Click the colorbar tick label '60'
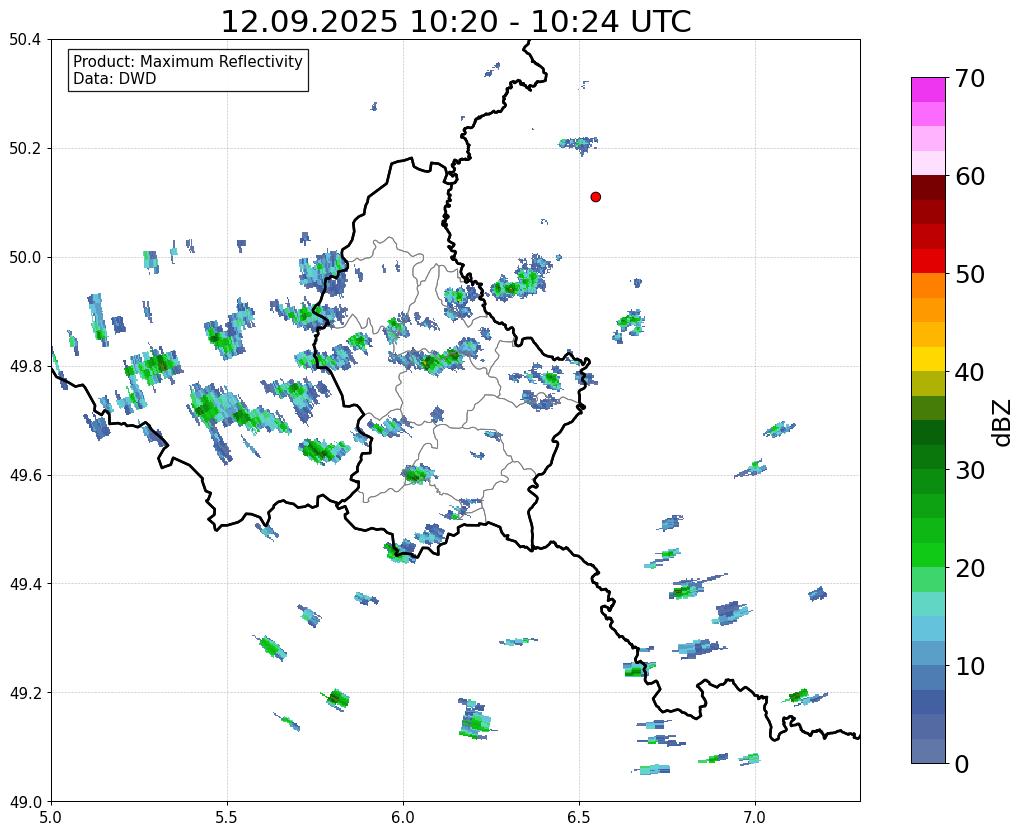Screen dimensions: 1023x834 (x=969, y=176)
